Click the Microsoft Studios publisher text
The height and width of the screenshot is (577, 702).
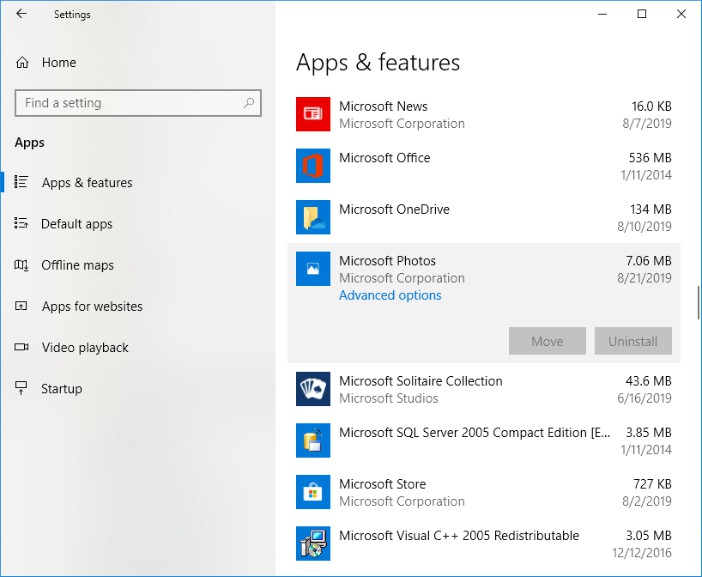click(388, 398)
